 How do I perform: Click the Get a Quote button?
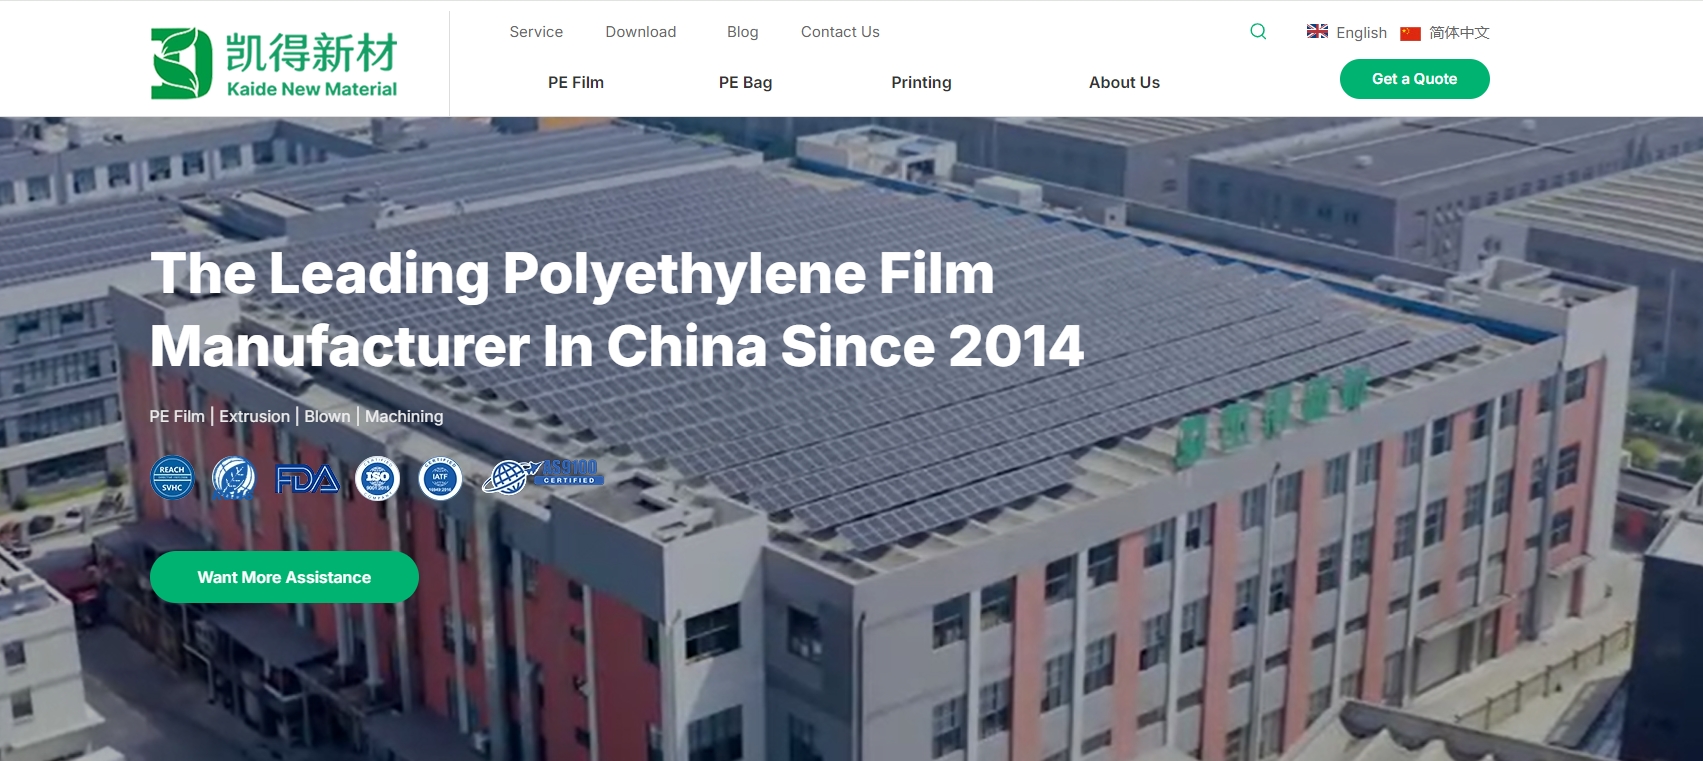(x=1414, y=79)
